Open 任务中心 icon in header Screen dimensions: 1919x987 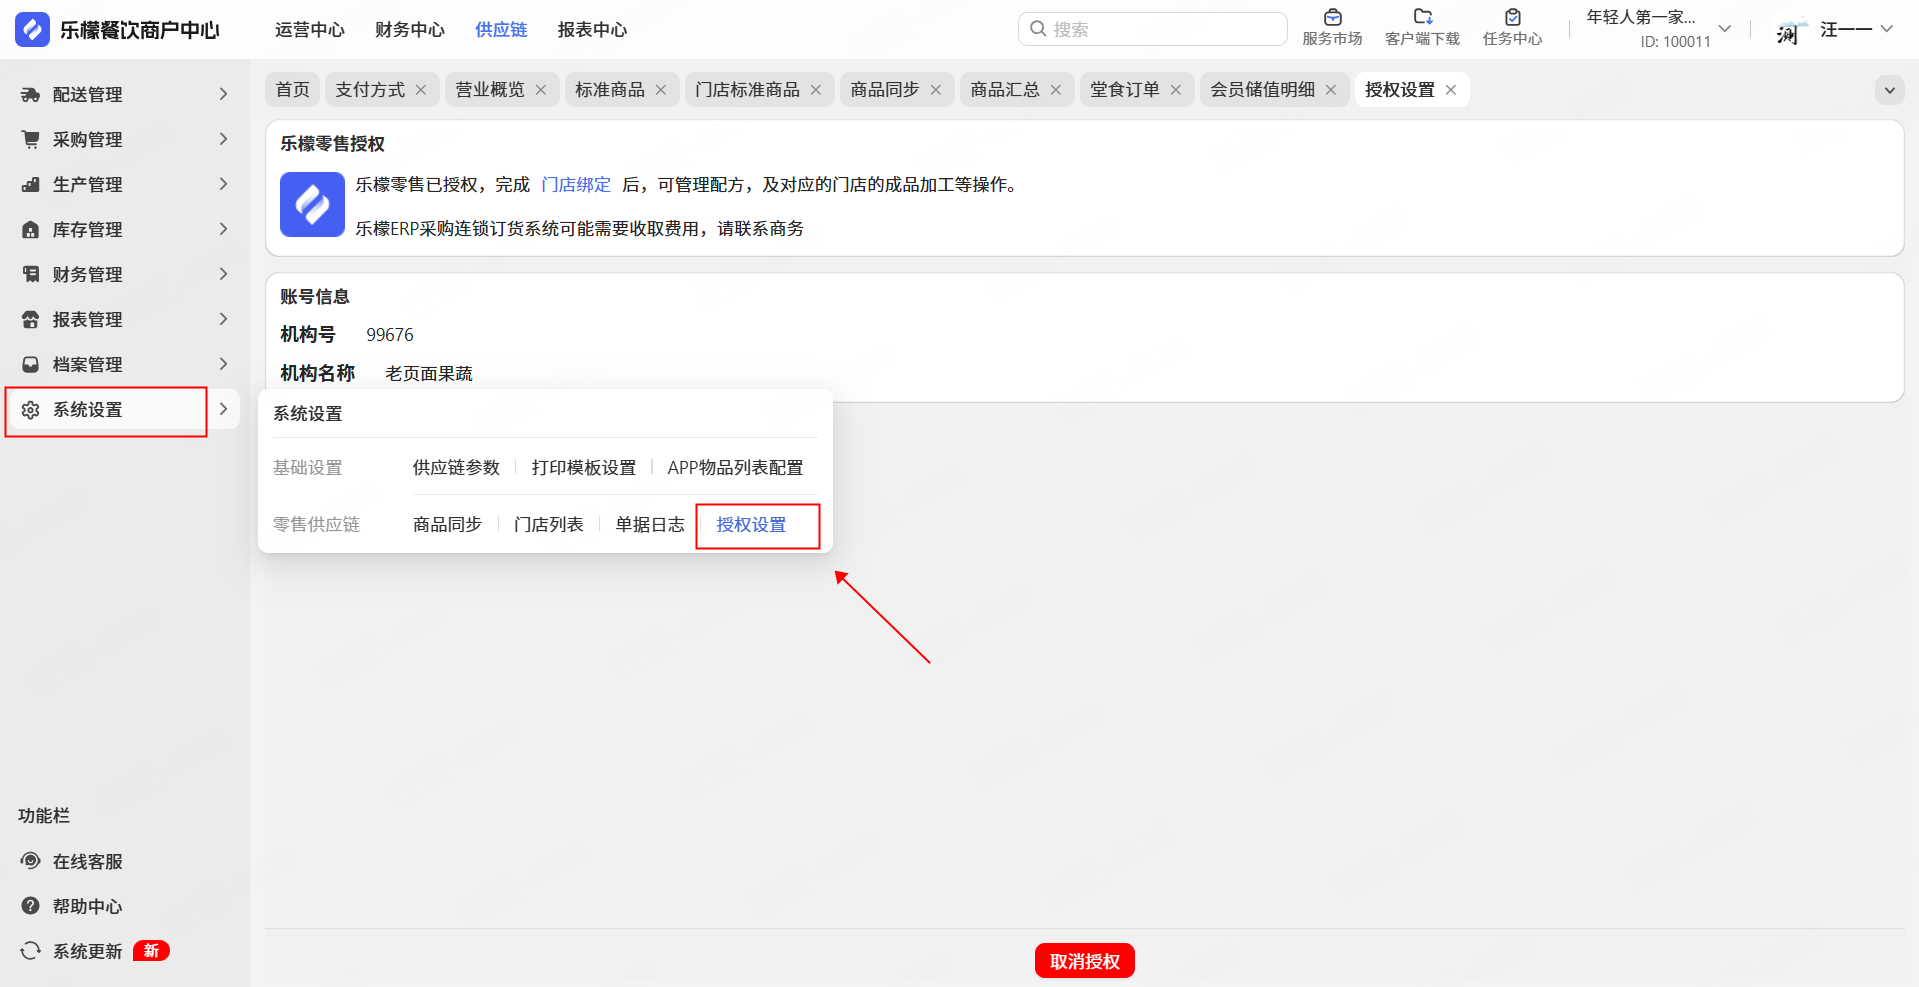[x=1512, y=17]
